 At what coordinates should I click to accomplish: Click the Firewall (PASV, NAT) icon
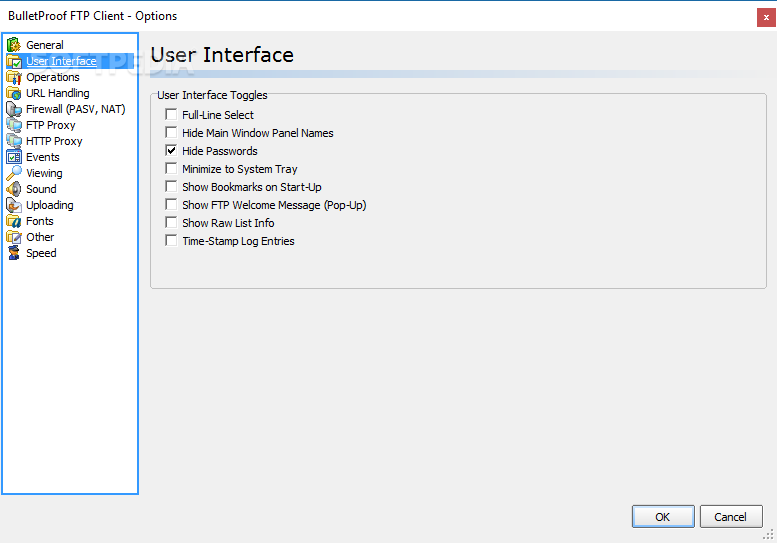pos(14,109)
